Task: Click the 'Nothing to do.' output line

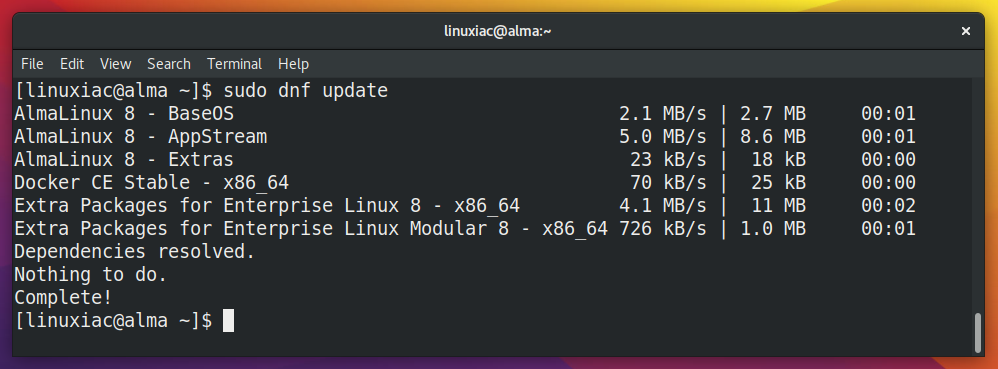Action: pyautogui.click(x=90, y=274)
